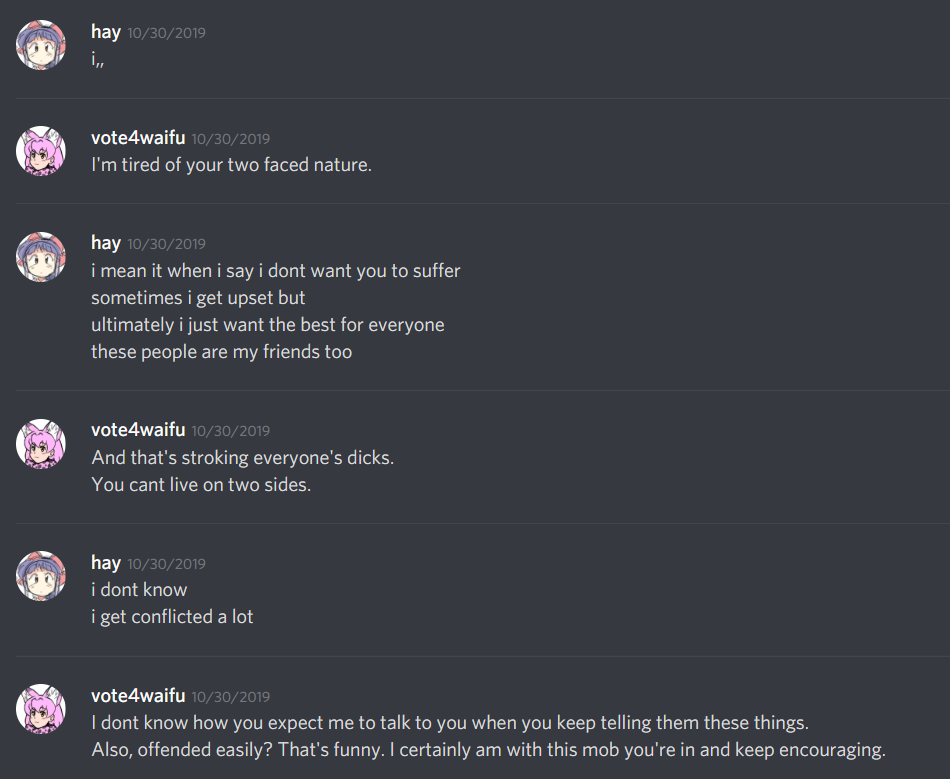950x779 pixels.
Task: Click timestamp on vote4waifu's final message
Action: (230, 697)
